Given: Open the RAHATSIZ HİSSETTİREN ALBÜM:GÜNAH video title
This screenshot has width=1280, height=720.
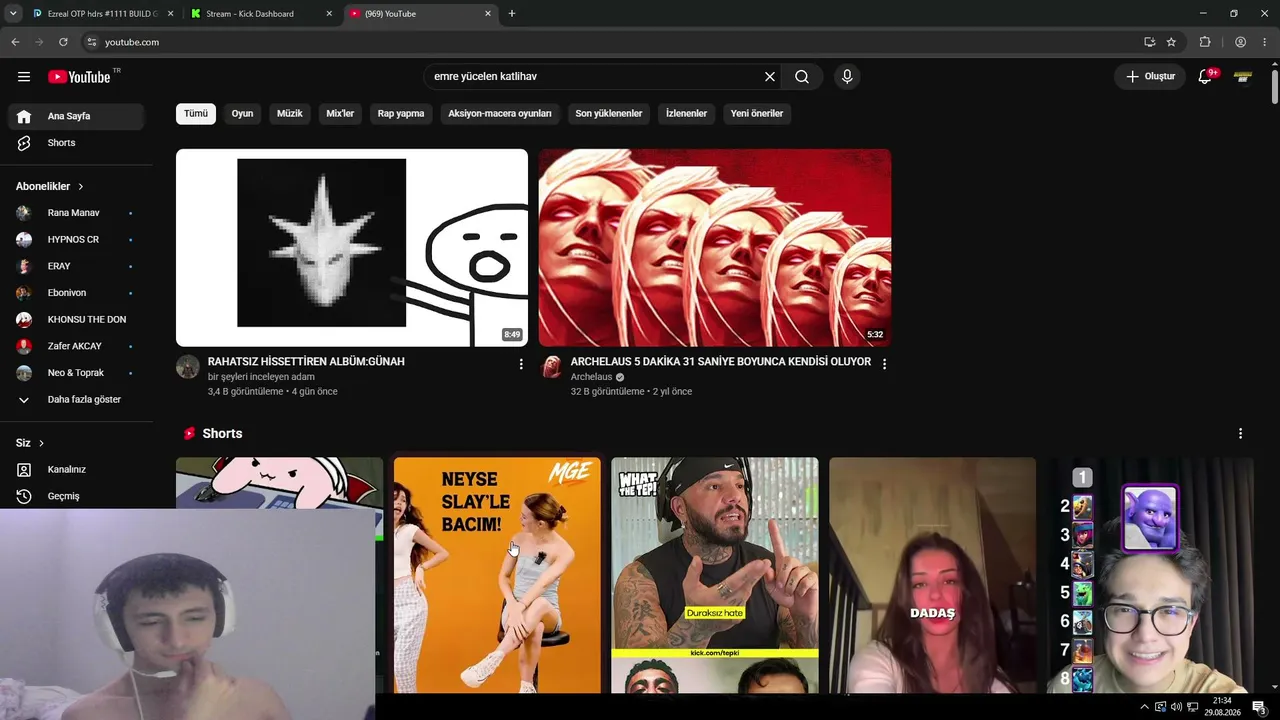Looking at the screenshot, I should 306,362.
